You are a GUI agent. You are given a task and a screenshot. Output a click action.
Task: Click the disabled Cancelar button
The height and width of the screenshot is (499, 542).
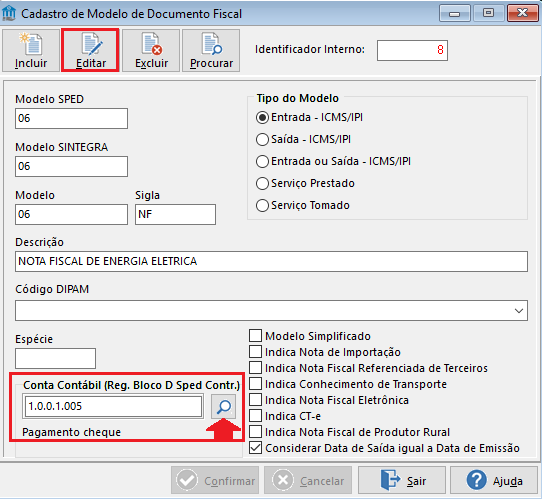click(308, 480)
